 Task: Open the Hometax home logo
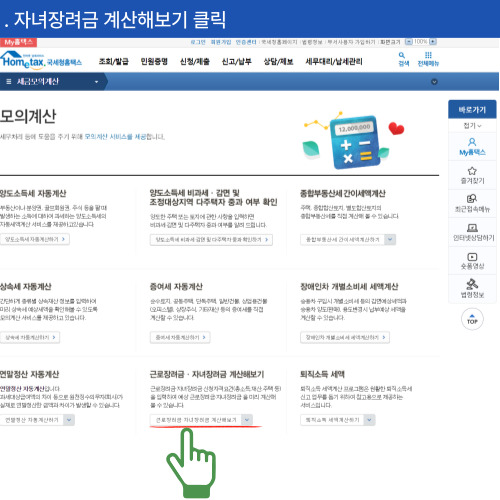click(41, 61)
